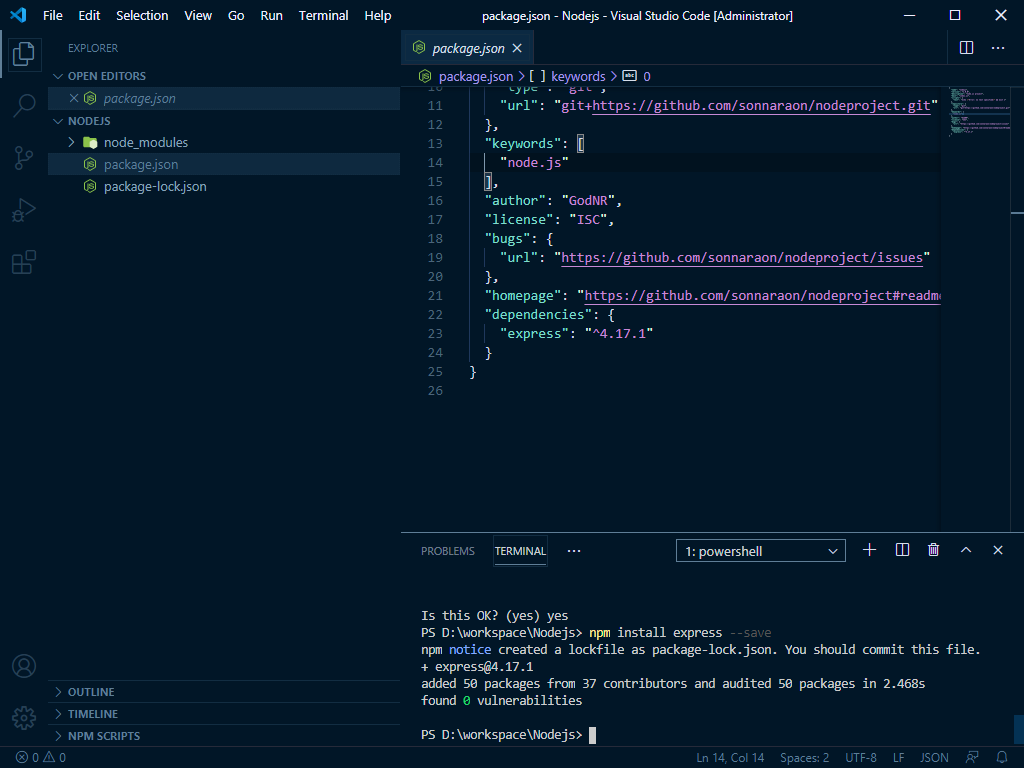Switch to the Problems panel tab
Image resolution: width=1024 pixels, height=768 pixels.
(447, 551)
